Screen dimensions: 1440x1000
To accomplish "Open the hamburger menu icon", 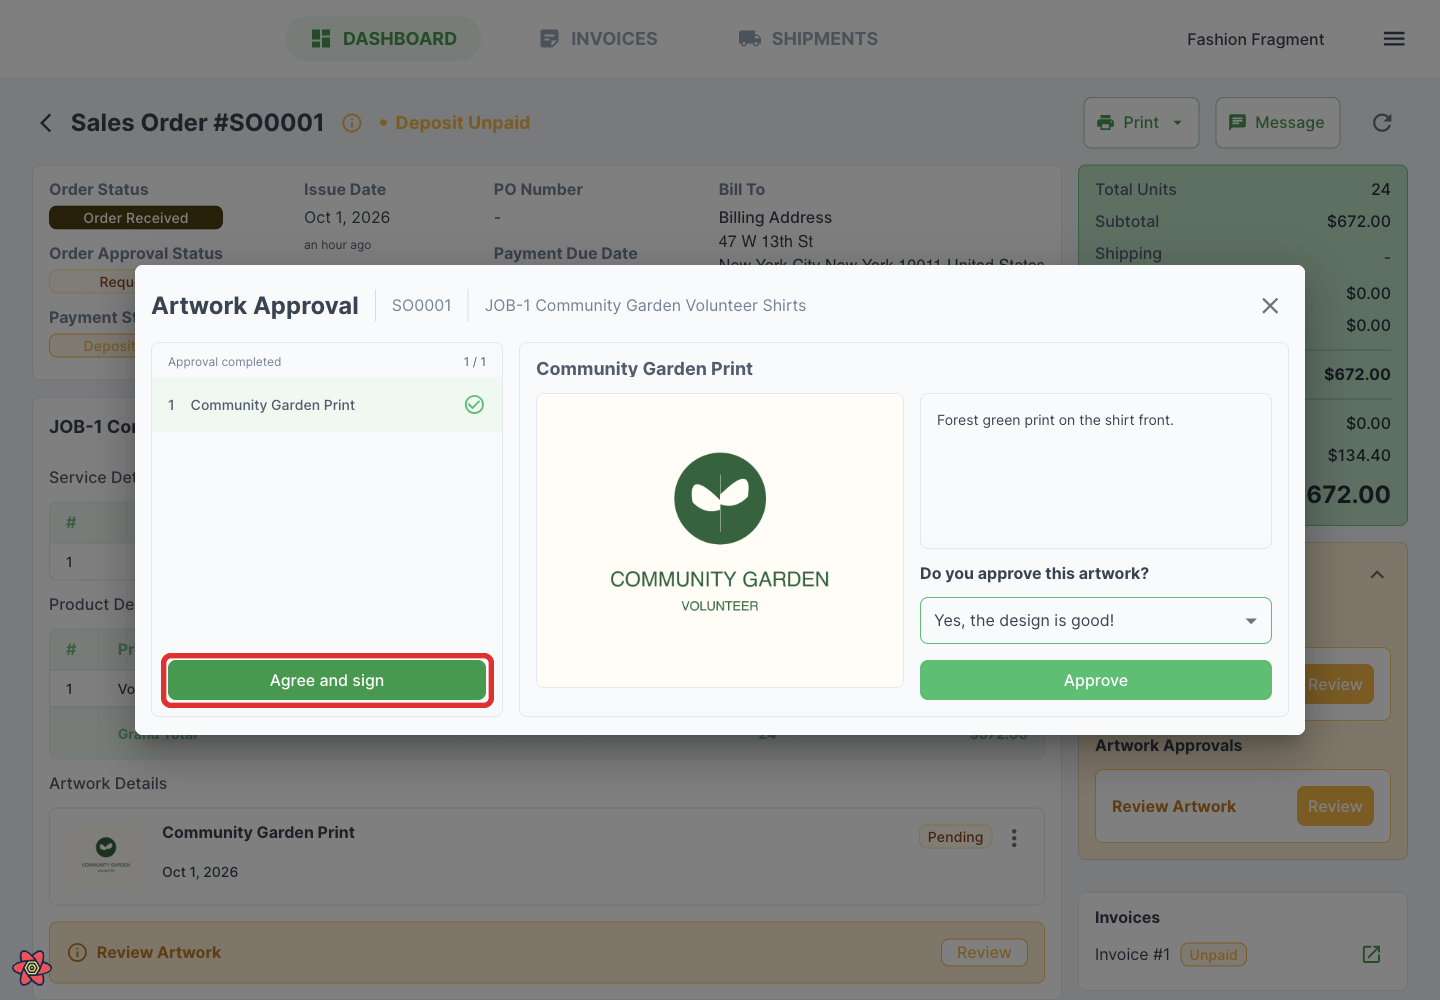I will click(x=1394, y=39).
